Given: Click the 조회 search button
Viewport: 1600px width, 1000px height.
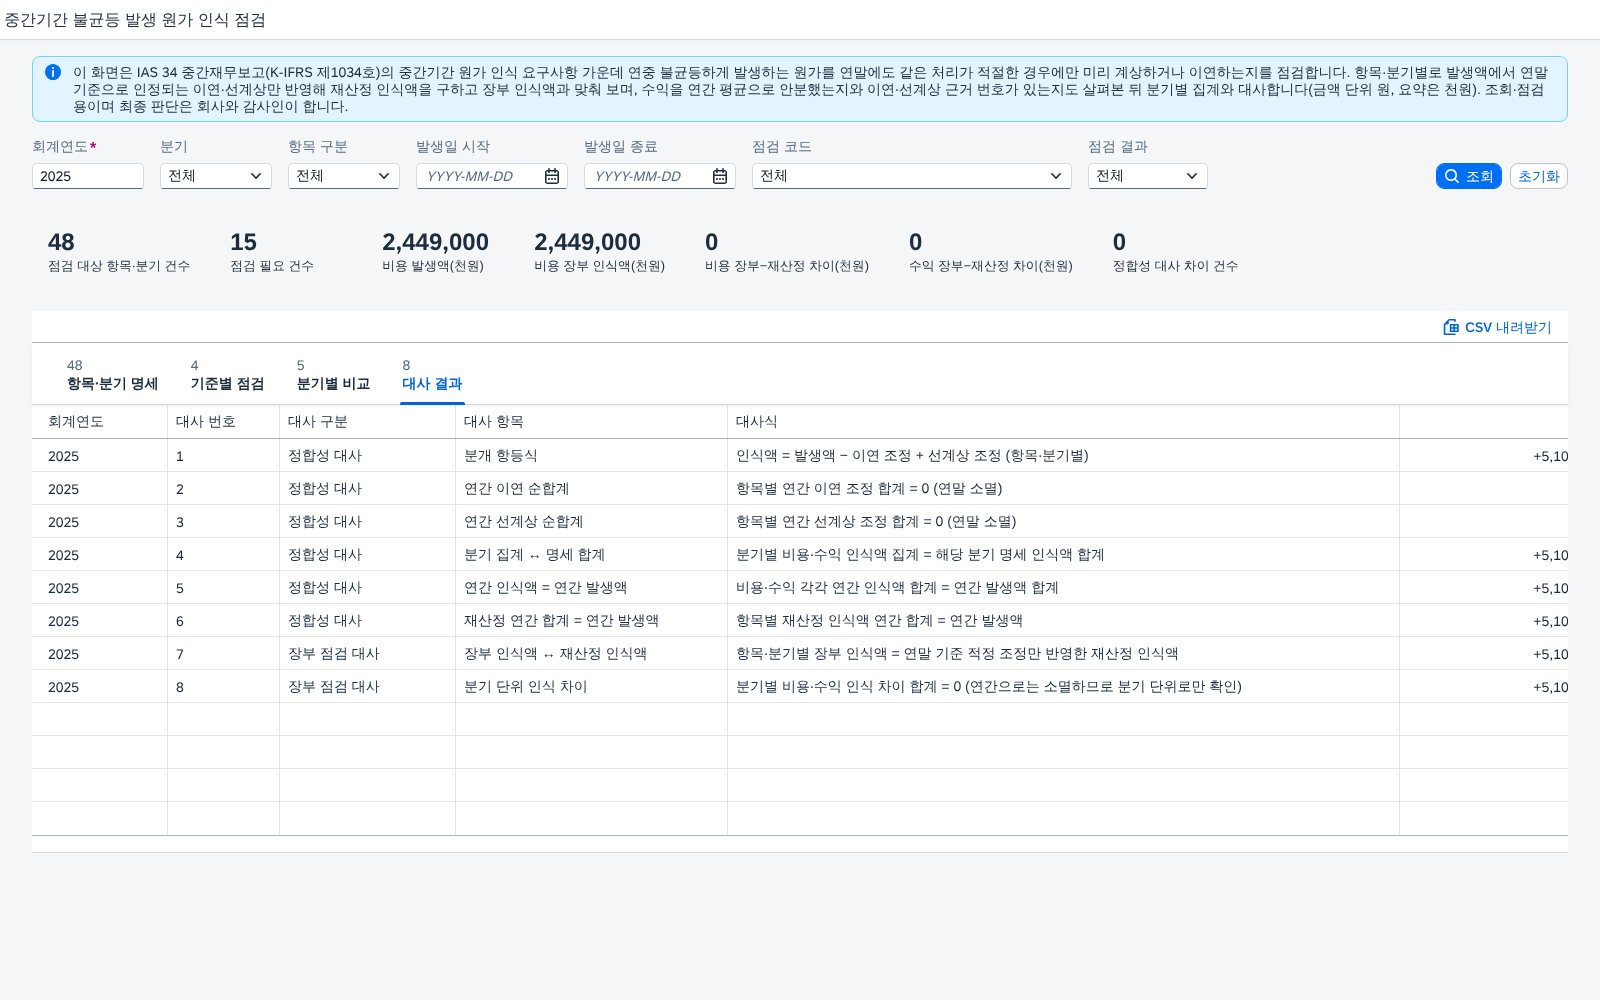Looking at the screenshot, I should coord(1468,176).
